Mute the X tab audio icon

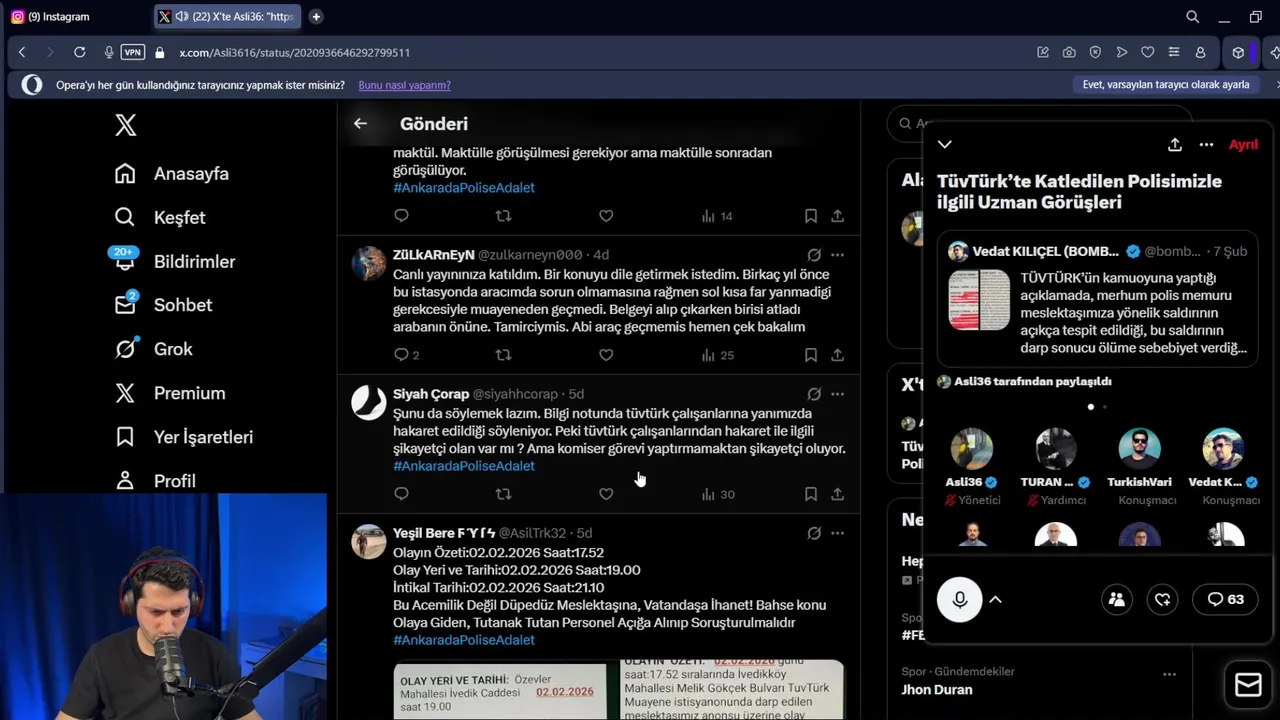[182, 17]
